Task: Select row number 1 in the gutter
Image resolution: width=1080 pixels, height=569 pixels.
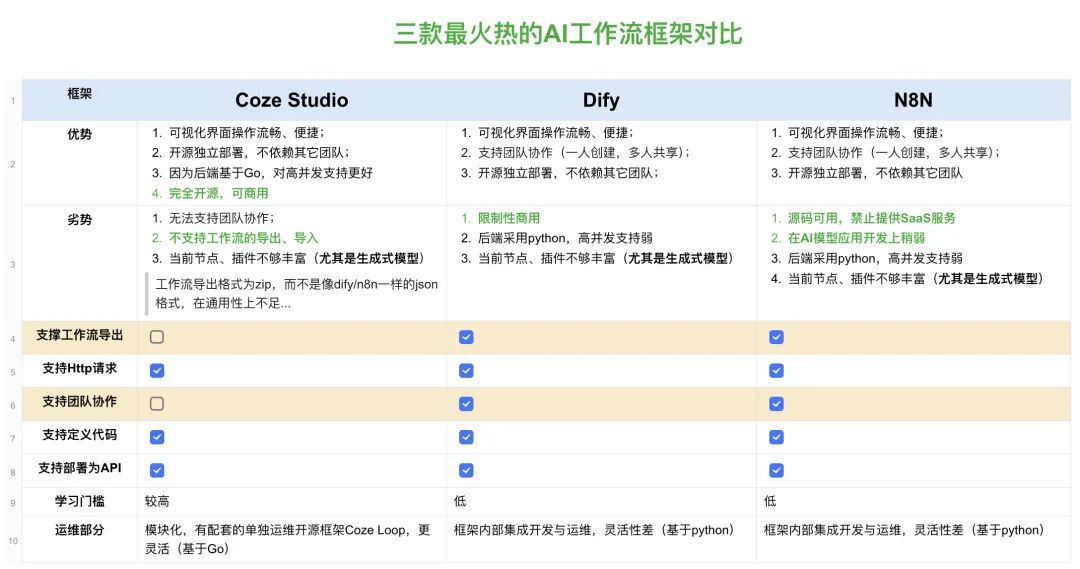Action: click(13, 101)
